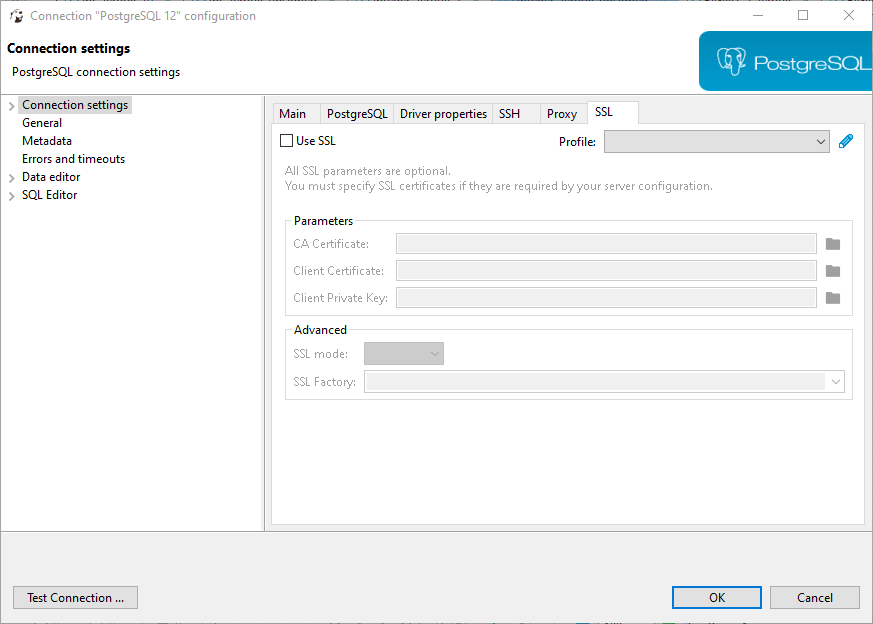This screenshot has height=624, width=873.
Task: Click the Cancel button
Action: pos(815,597)
